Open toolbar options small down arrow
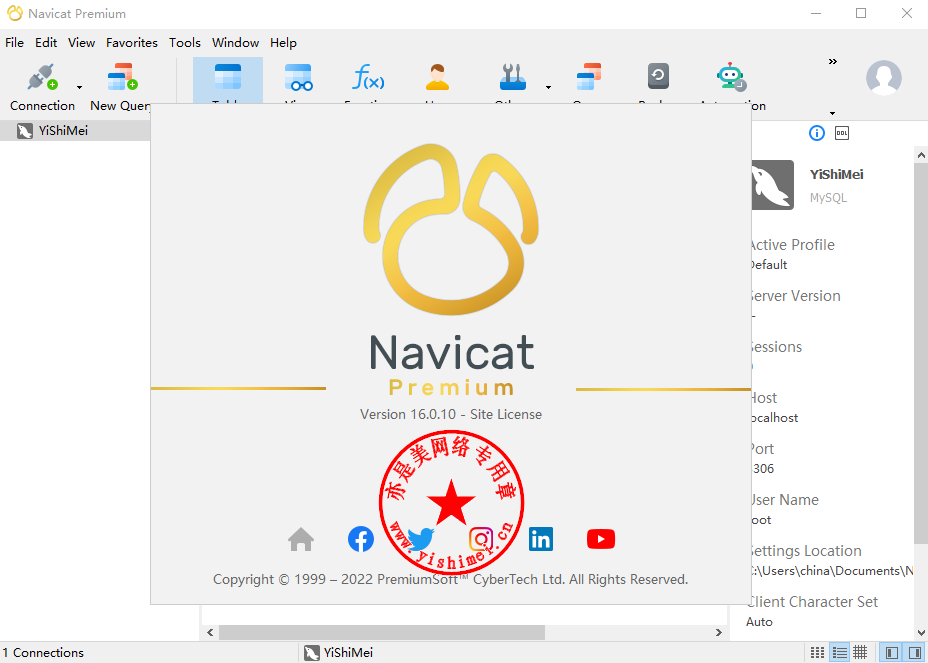Image resolution: width=928 pixels, height=663 pixels. point(833,113)
